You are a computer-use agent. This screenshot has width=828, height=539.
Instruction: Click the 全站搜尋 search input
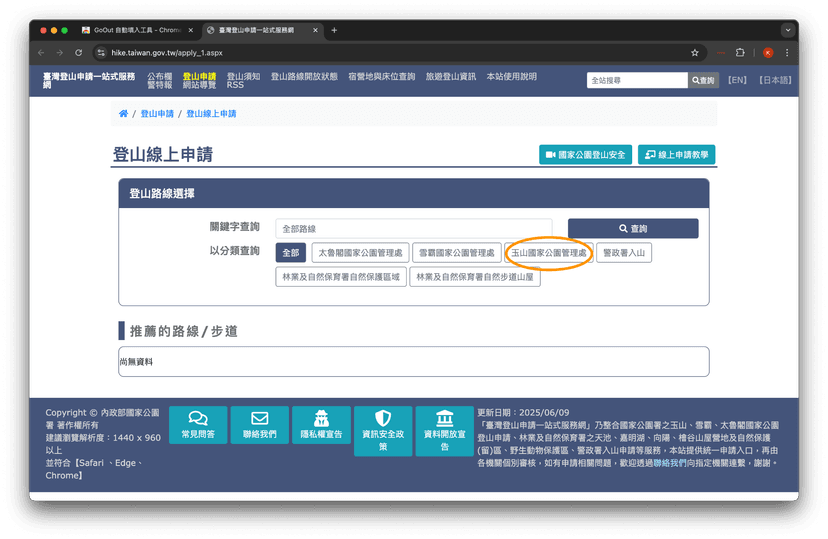point(637,80)
